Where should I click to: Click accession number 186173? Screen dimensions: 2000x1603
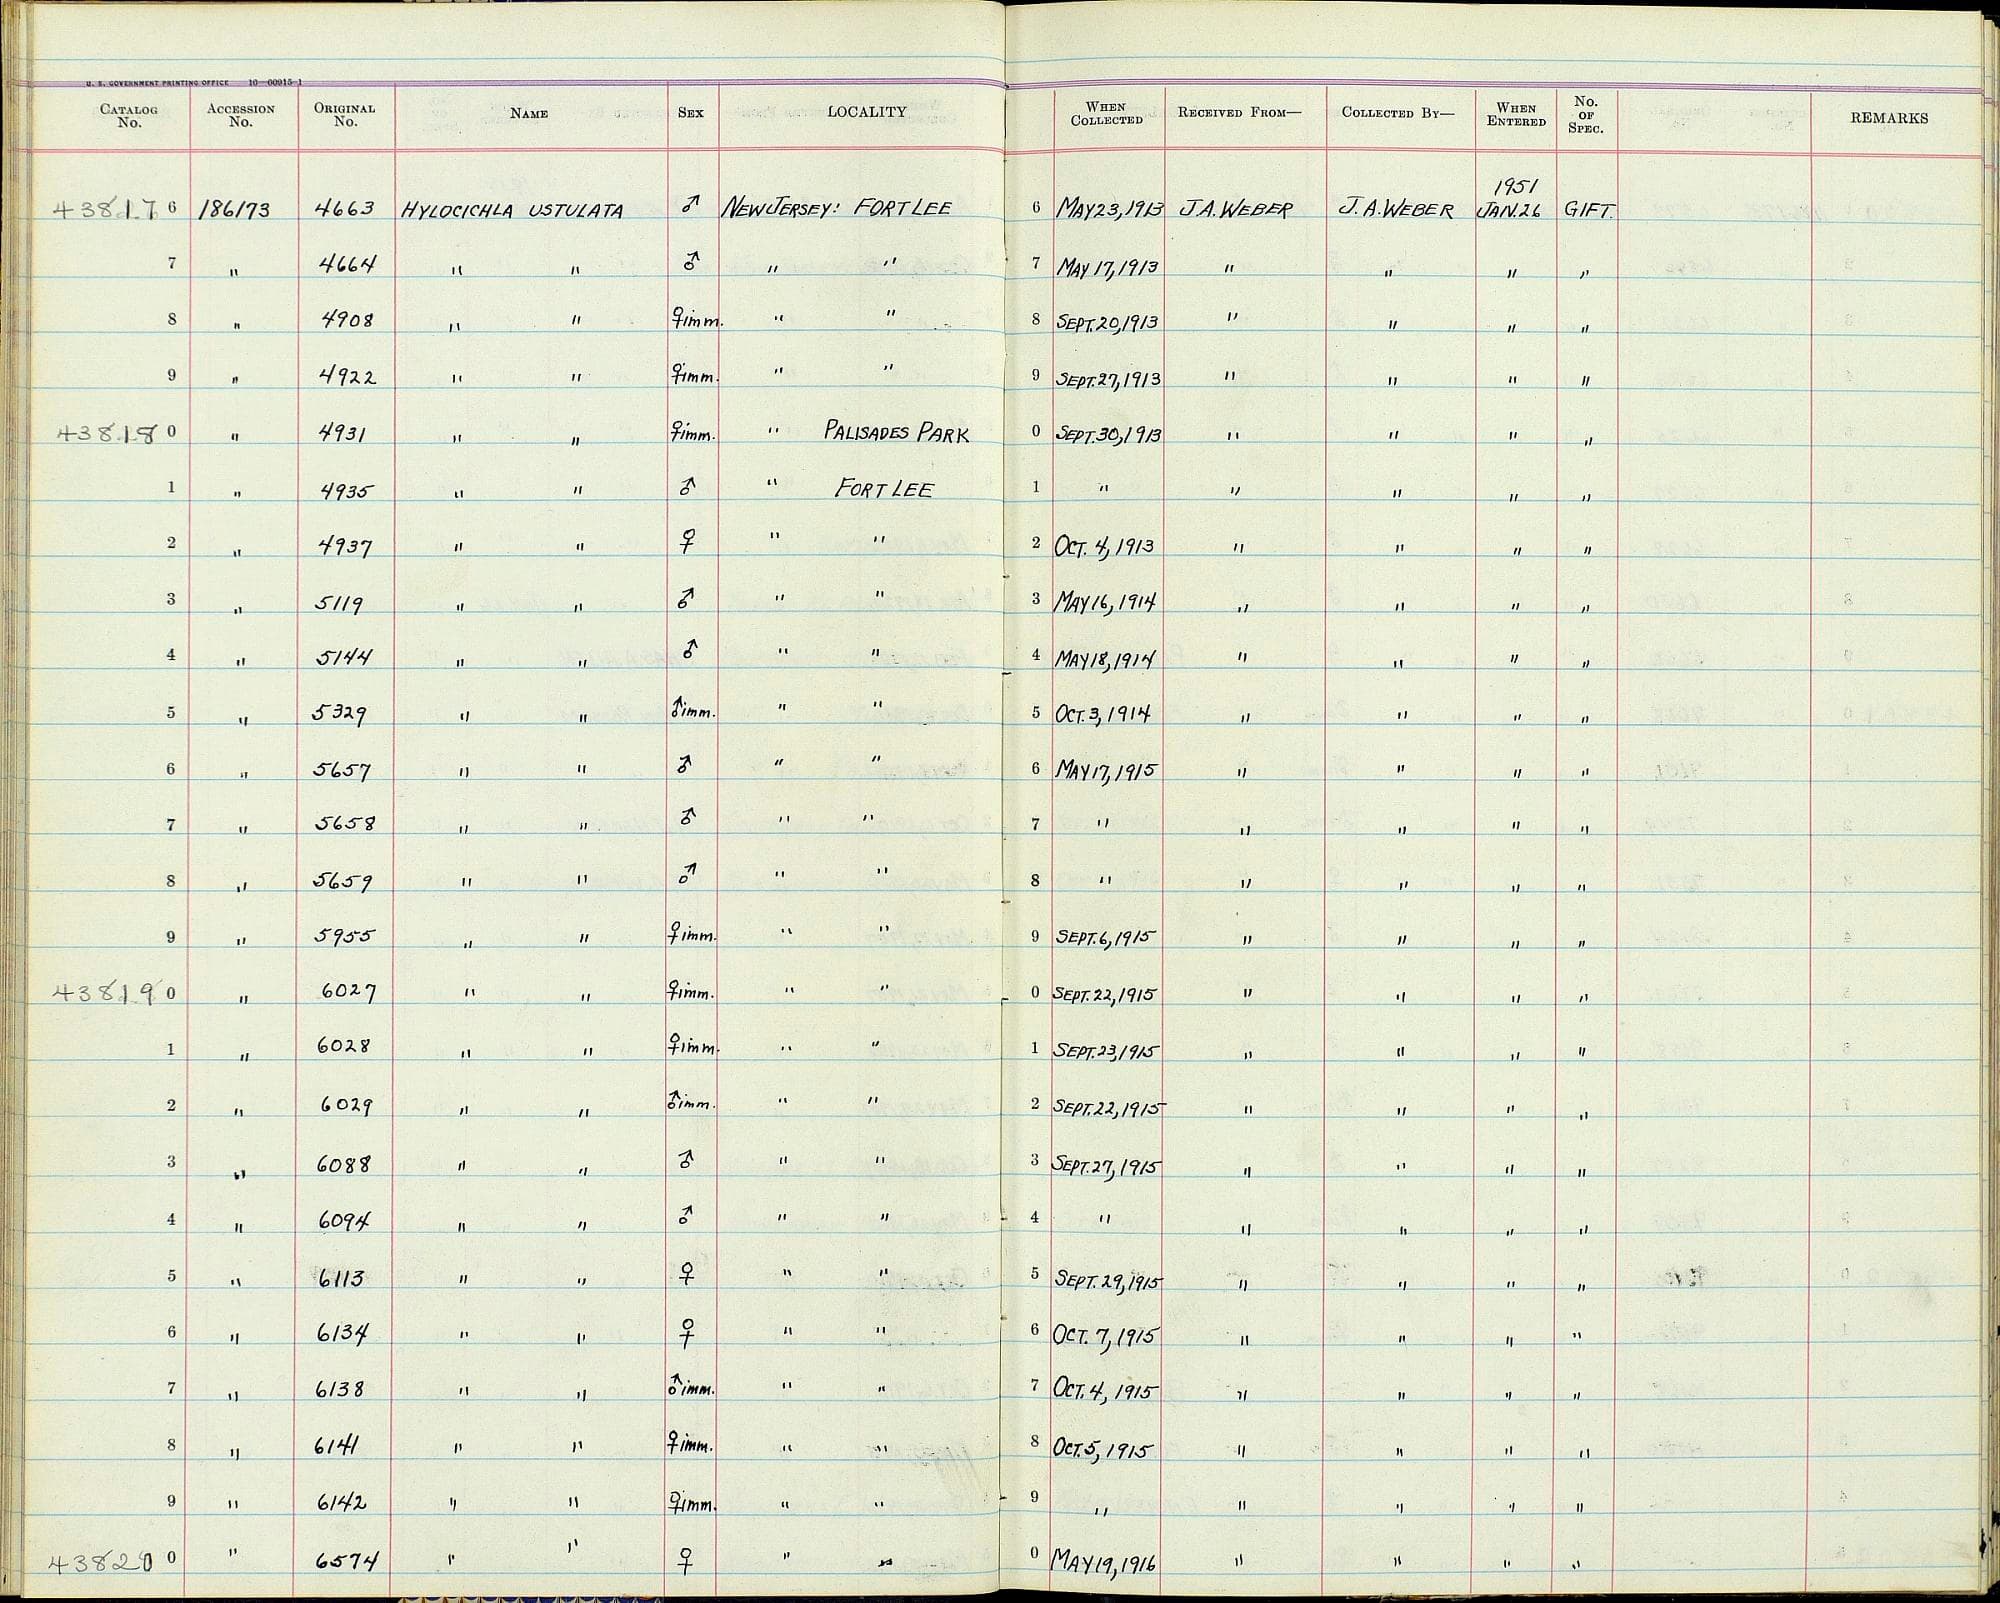pyautogui.click(x=235, y=210)
